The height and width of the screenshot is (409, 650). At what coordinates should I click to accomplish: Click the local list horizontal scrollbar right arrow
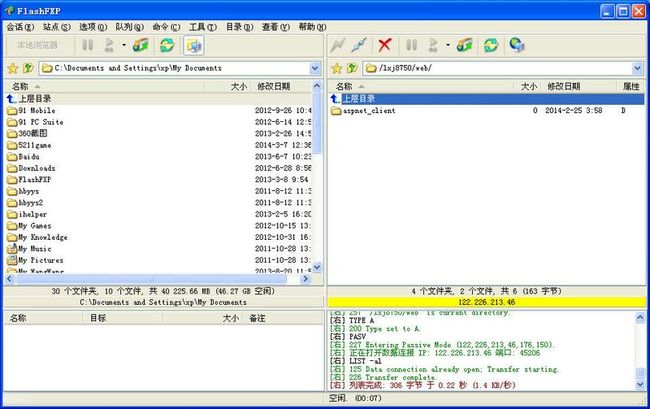click(x=306, y=279)
